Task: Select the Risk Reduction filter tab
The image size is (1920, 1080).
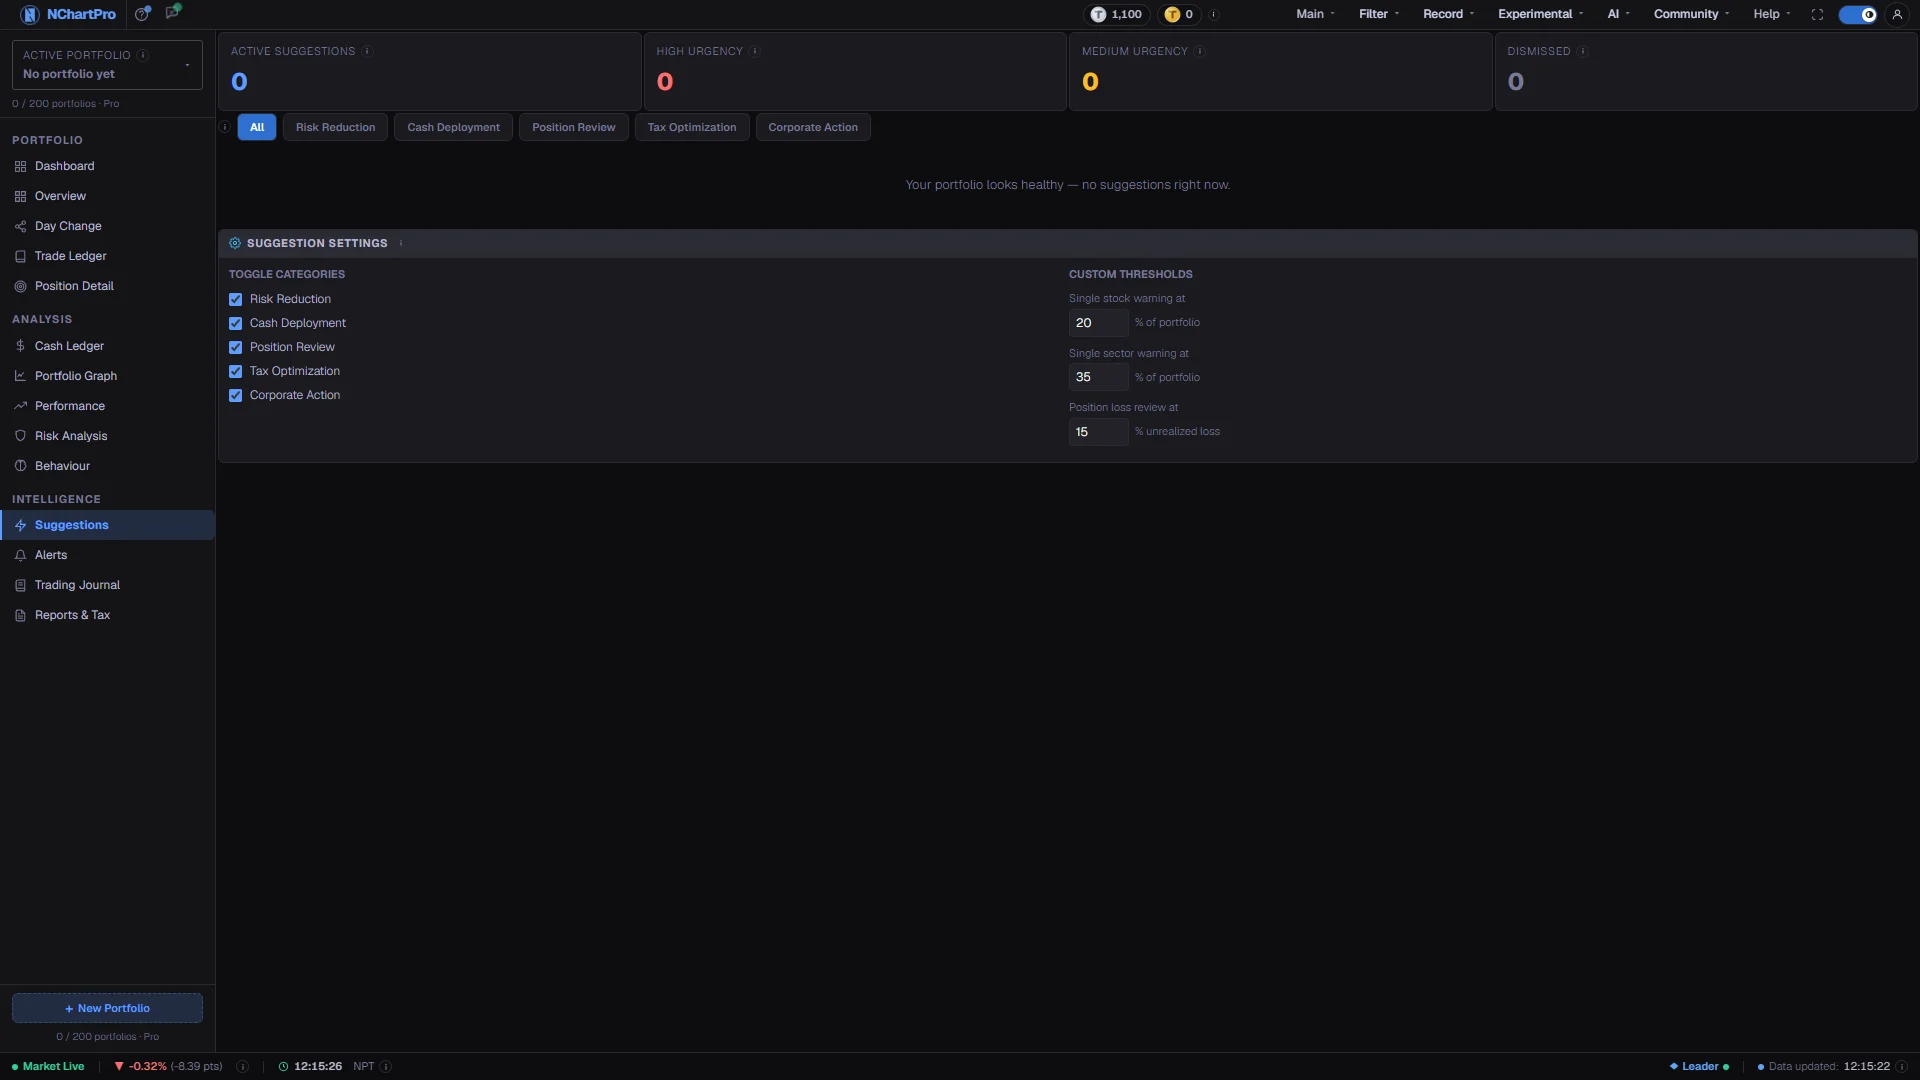Action: click(x=335, y=127)
